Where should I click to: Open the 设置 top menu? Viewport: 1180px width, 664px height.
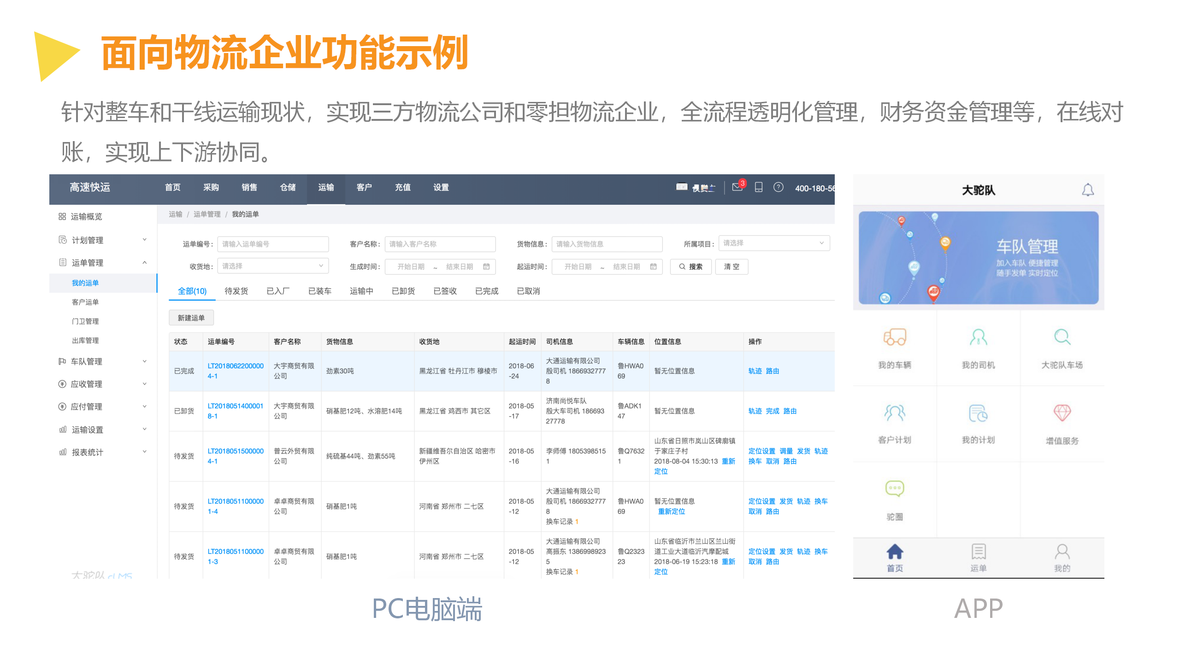pos(441,187)
